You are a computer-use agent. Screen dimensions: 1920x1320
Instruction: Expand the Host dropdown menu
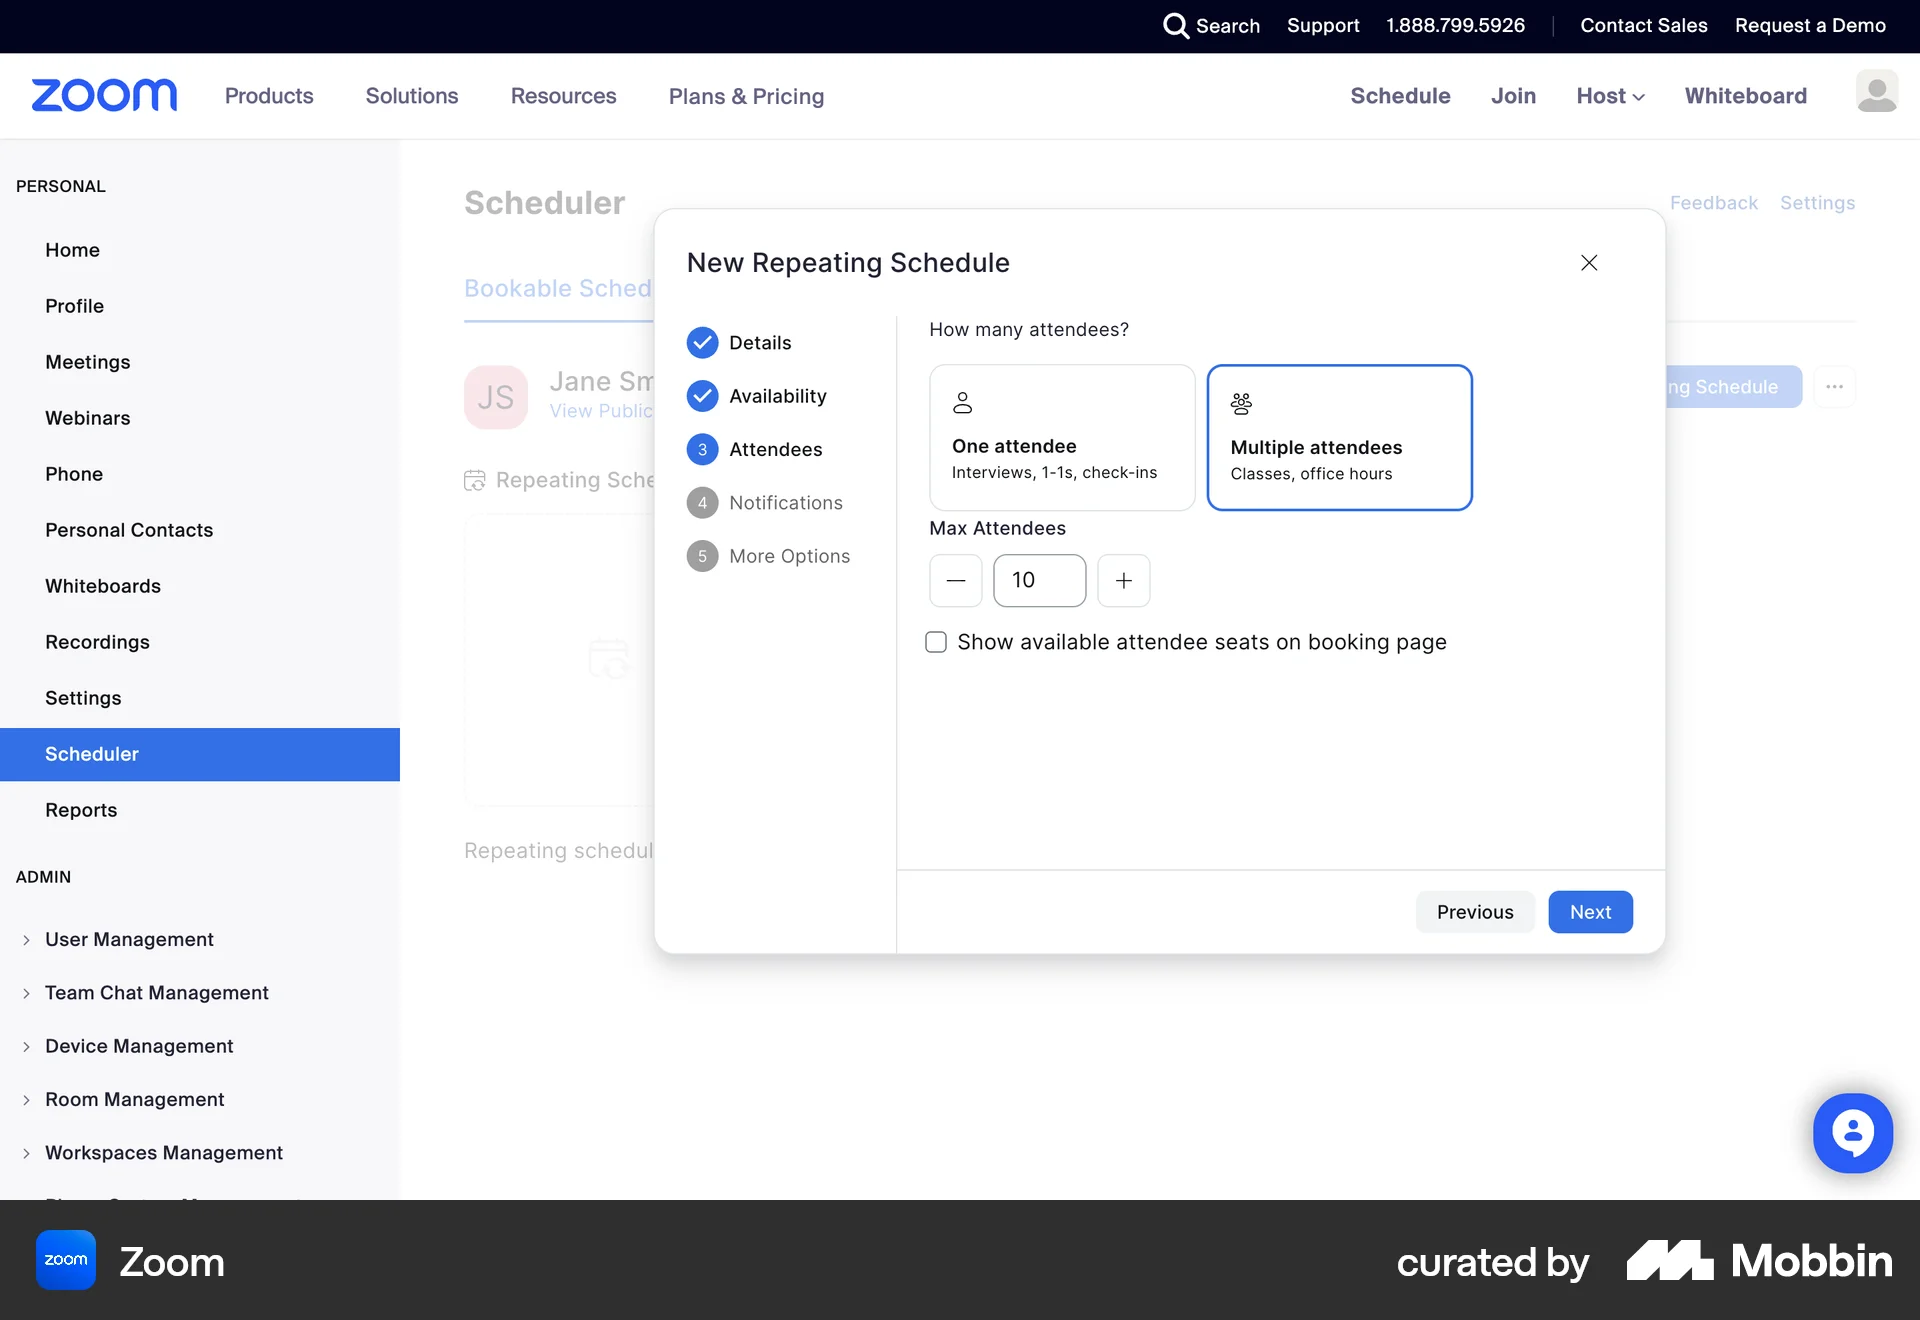click(1610, 95)
